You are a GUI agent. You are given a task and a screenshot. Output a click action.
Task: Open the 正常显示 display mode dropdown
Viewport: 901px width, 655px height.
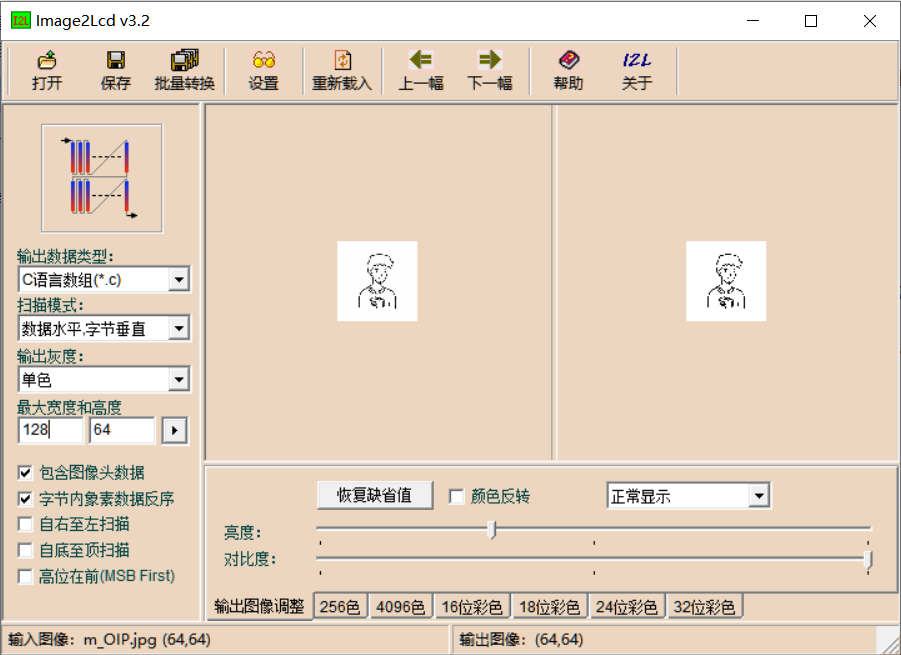pyautogui.click(x=760, y=495)
